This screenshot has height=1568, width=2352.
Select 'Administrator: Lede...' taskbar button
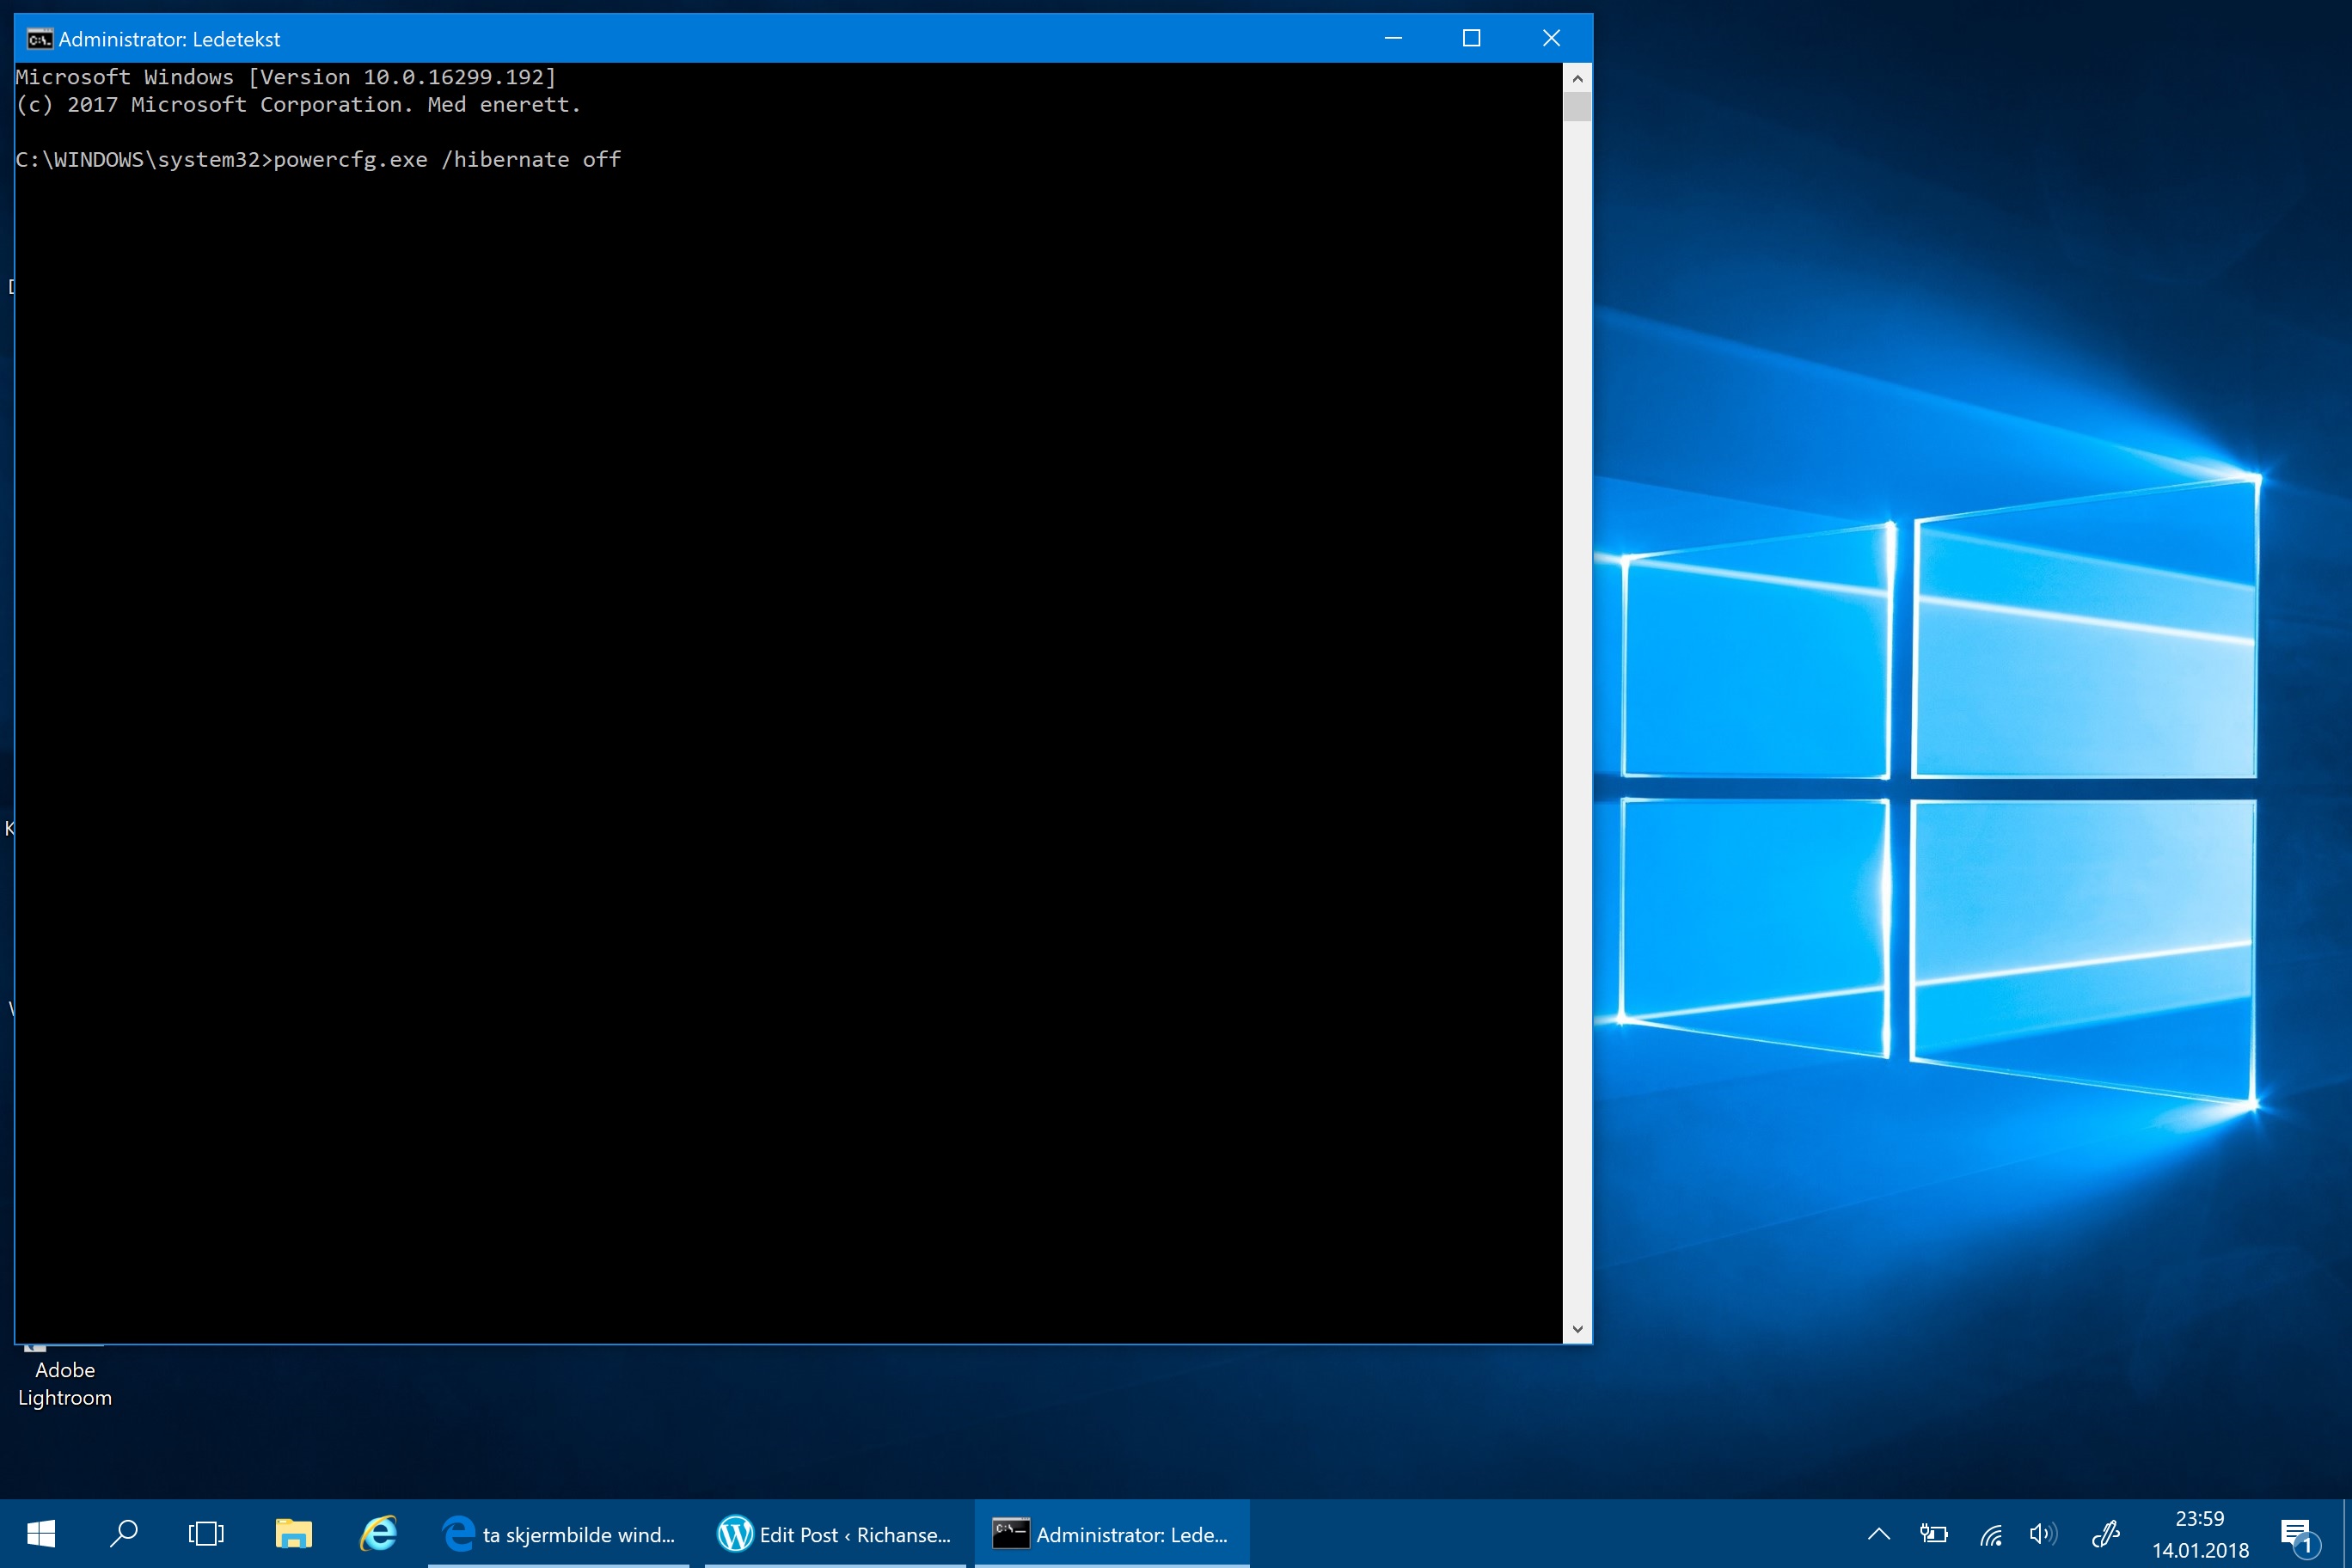point(1112,1533)
